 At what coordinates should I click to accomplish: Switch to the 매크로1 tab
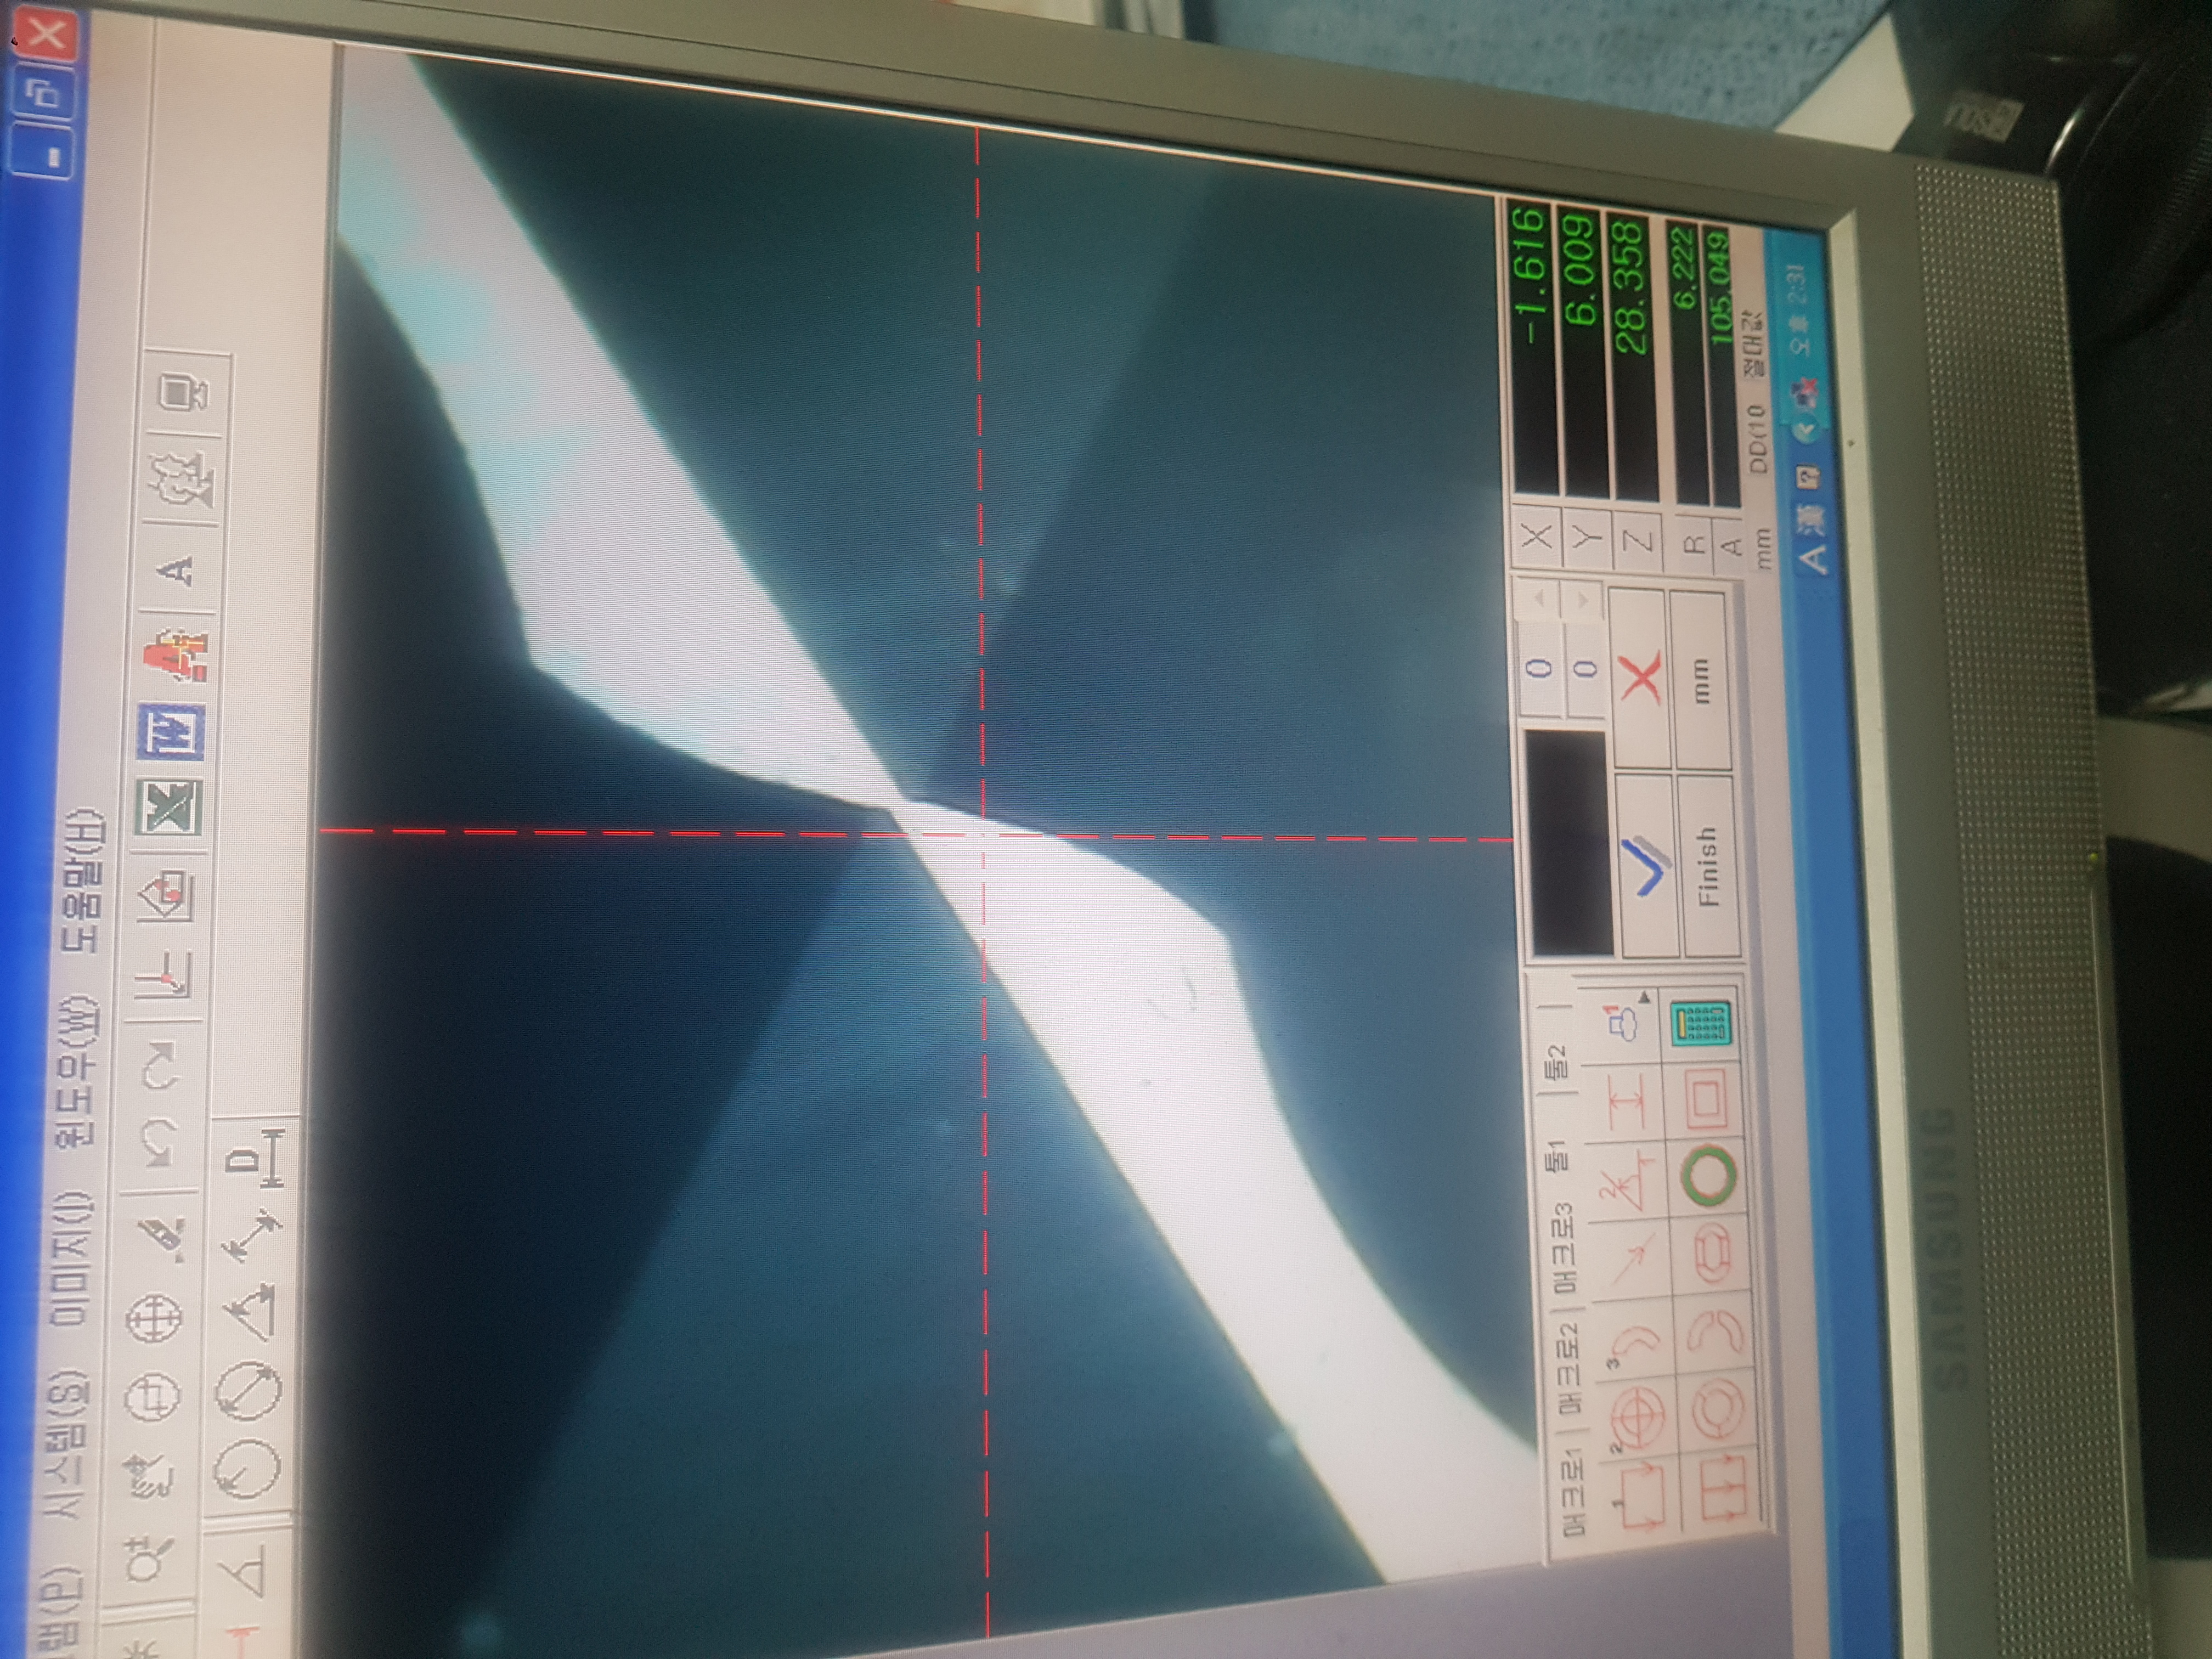click(1573, 1492)
